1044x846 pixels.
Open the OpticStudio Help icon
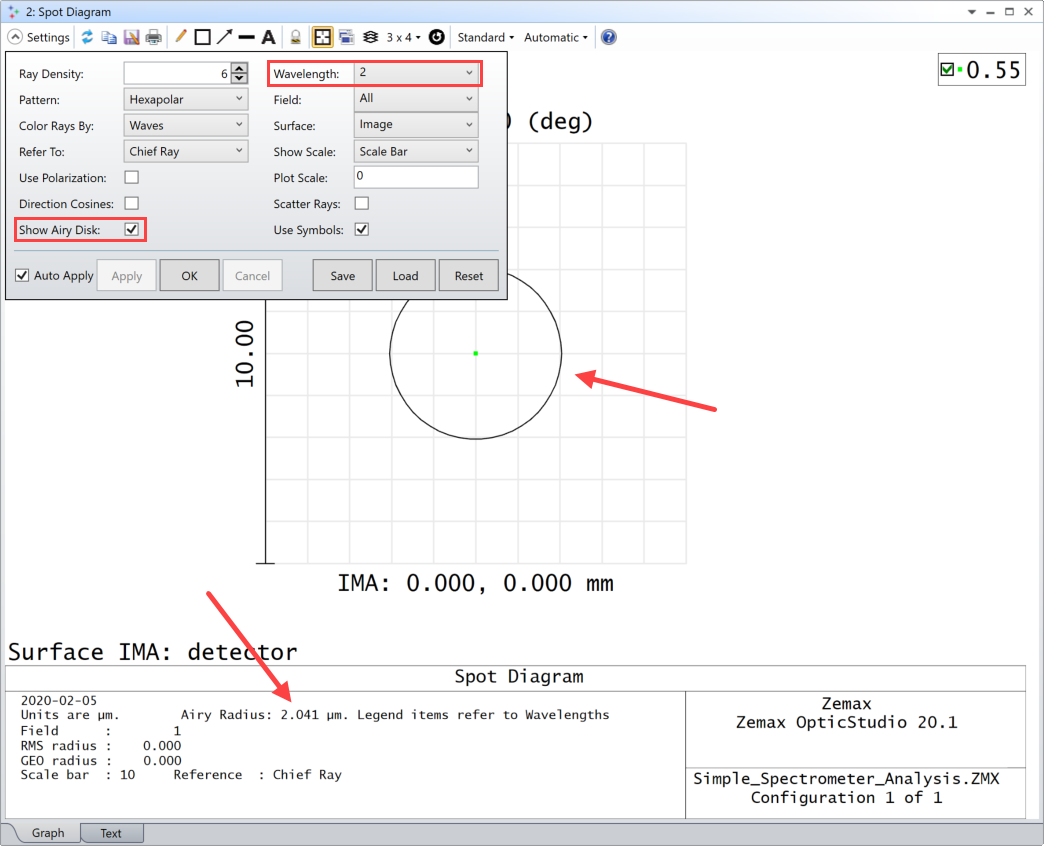point(608,37)
